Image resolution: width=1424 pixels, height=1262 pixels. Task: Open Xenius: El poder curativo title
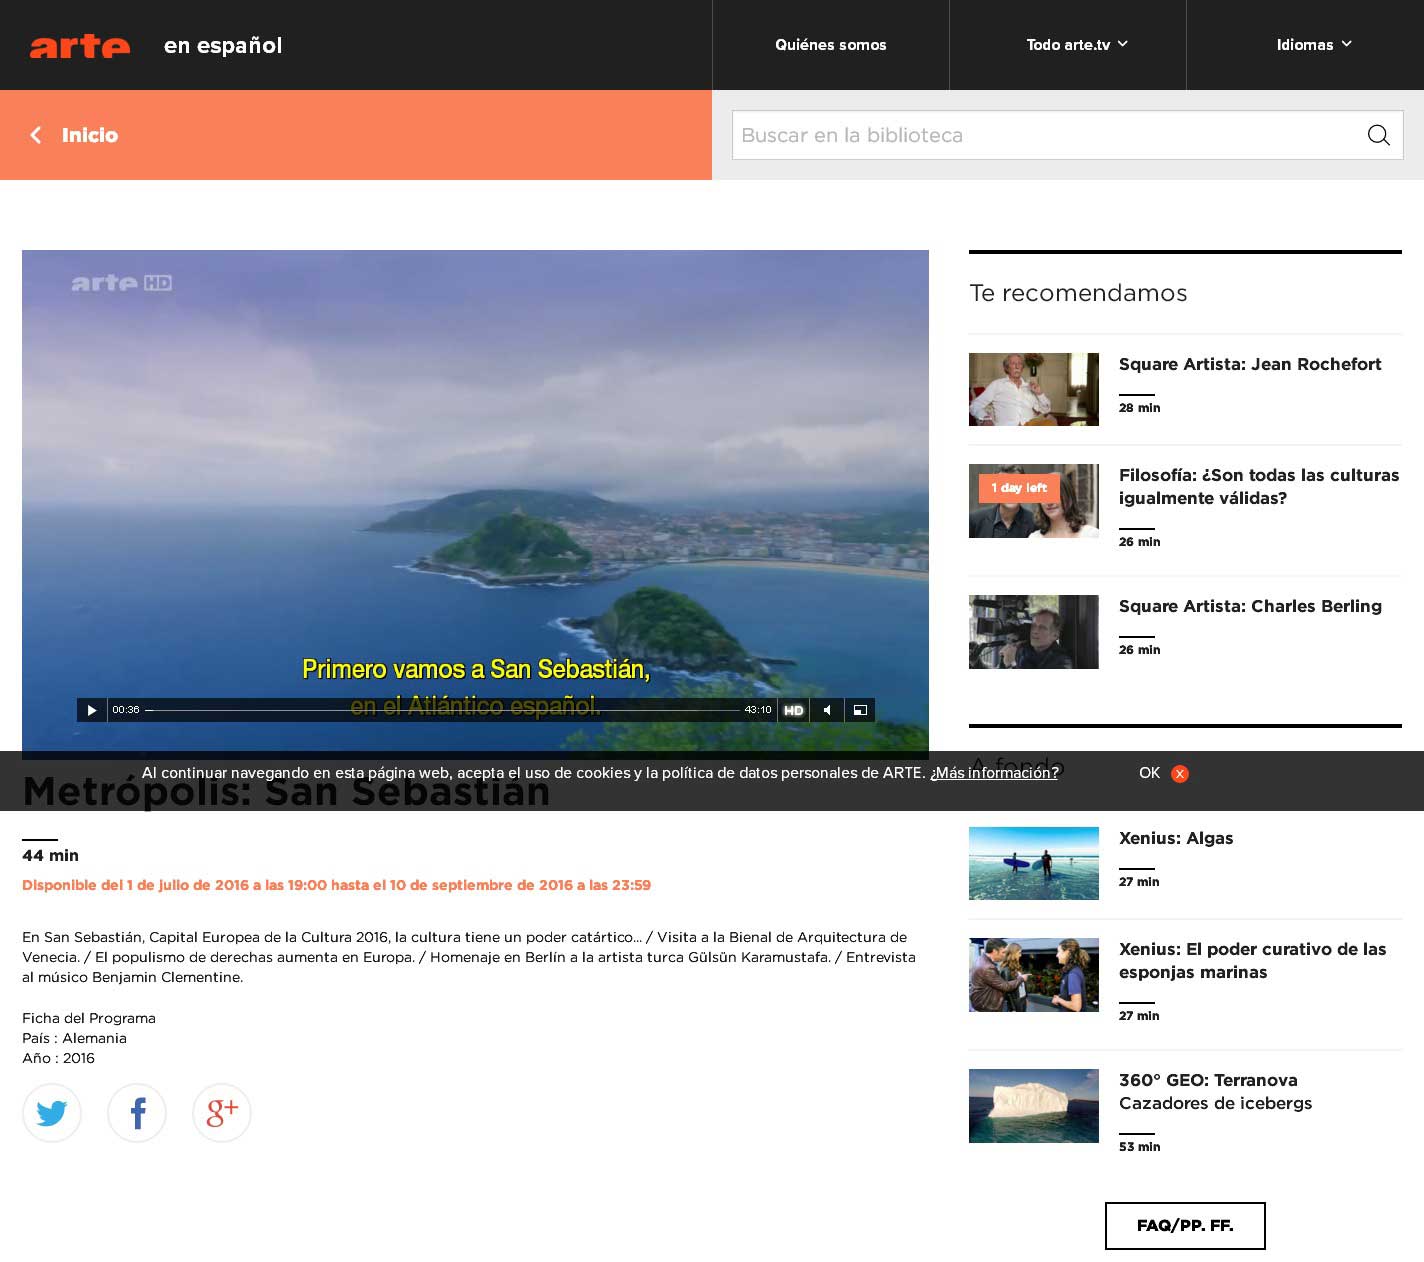(x=1253, y=961)
